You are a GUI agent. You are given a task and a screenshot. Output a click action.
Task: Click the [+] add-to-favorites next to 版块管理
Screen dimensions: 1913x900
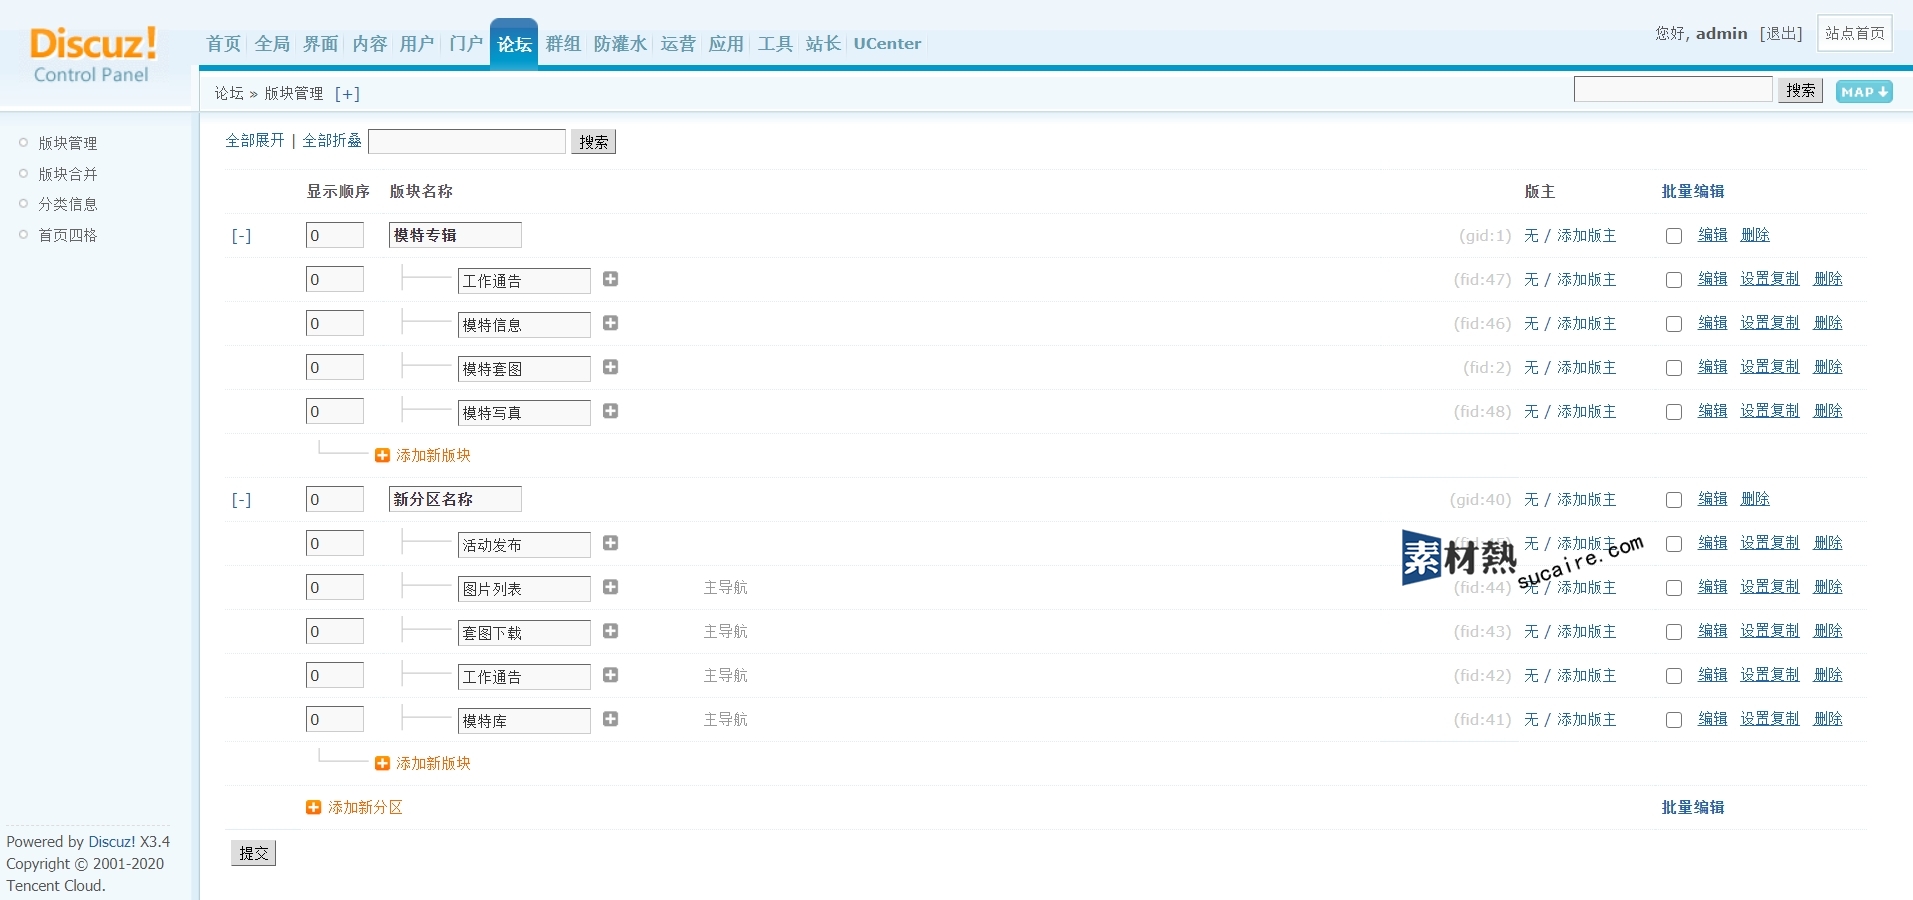tap(347, 93)
